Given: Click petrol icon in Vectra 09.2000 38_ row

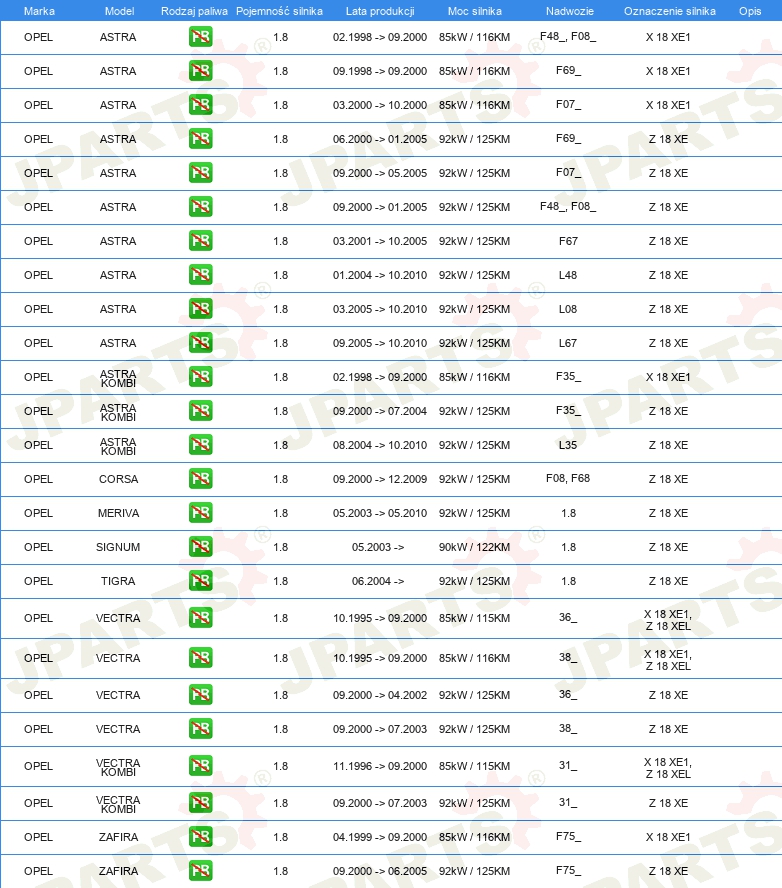Looking at the screenshot, I should 200,728.
